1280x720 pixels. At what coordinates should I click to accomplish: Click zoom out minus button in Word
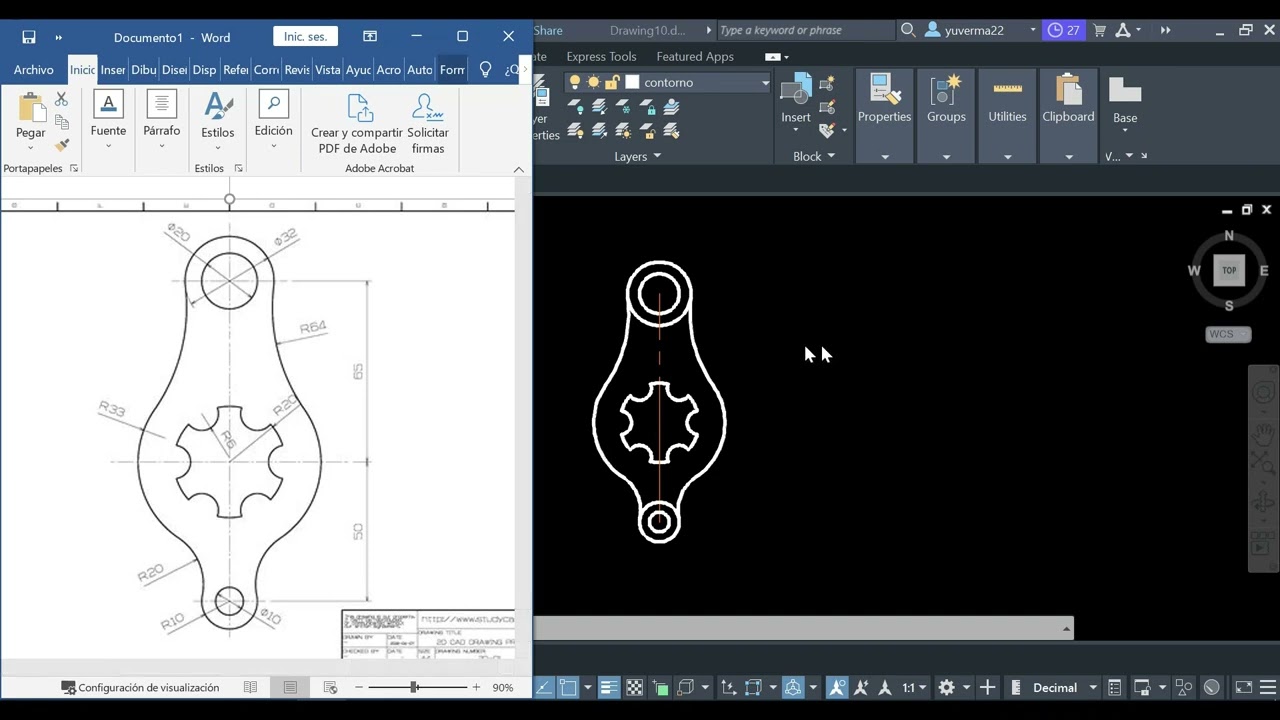point(359,688)
